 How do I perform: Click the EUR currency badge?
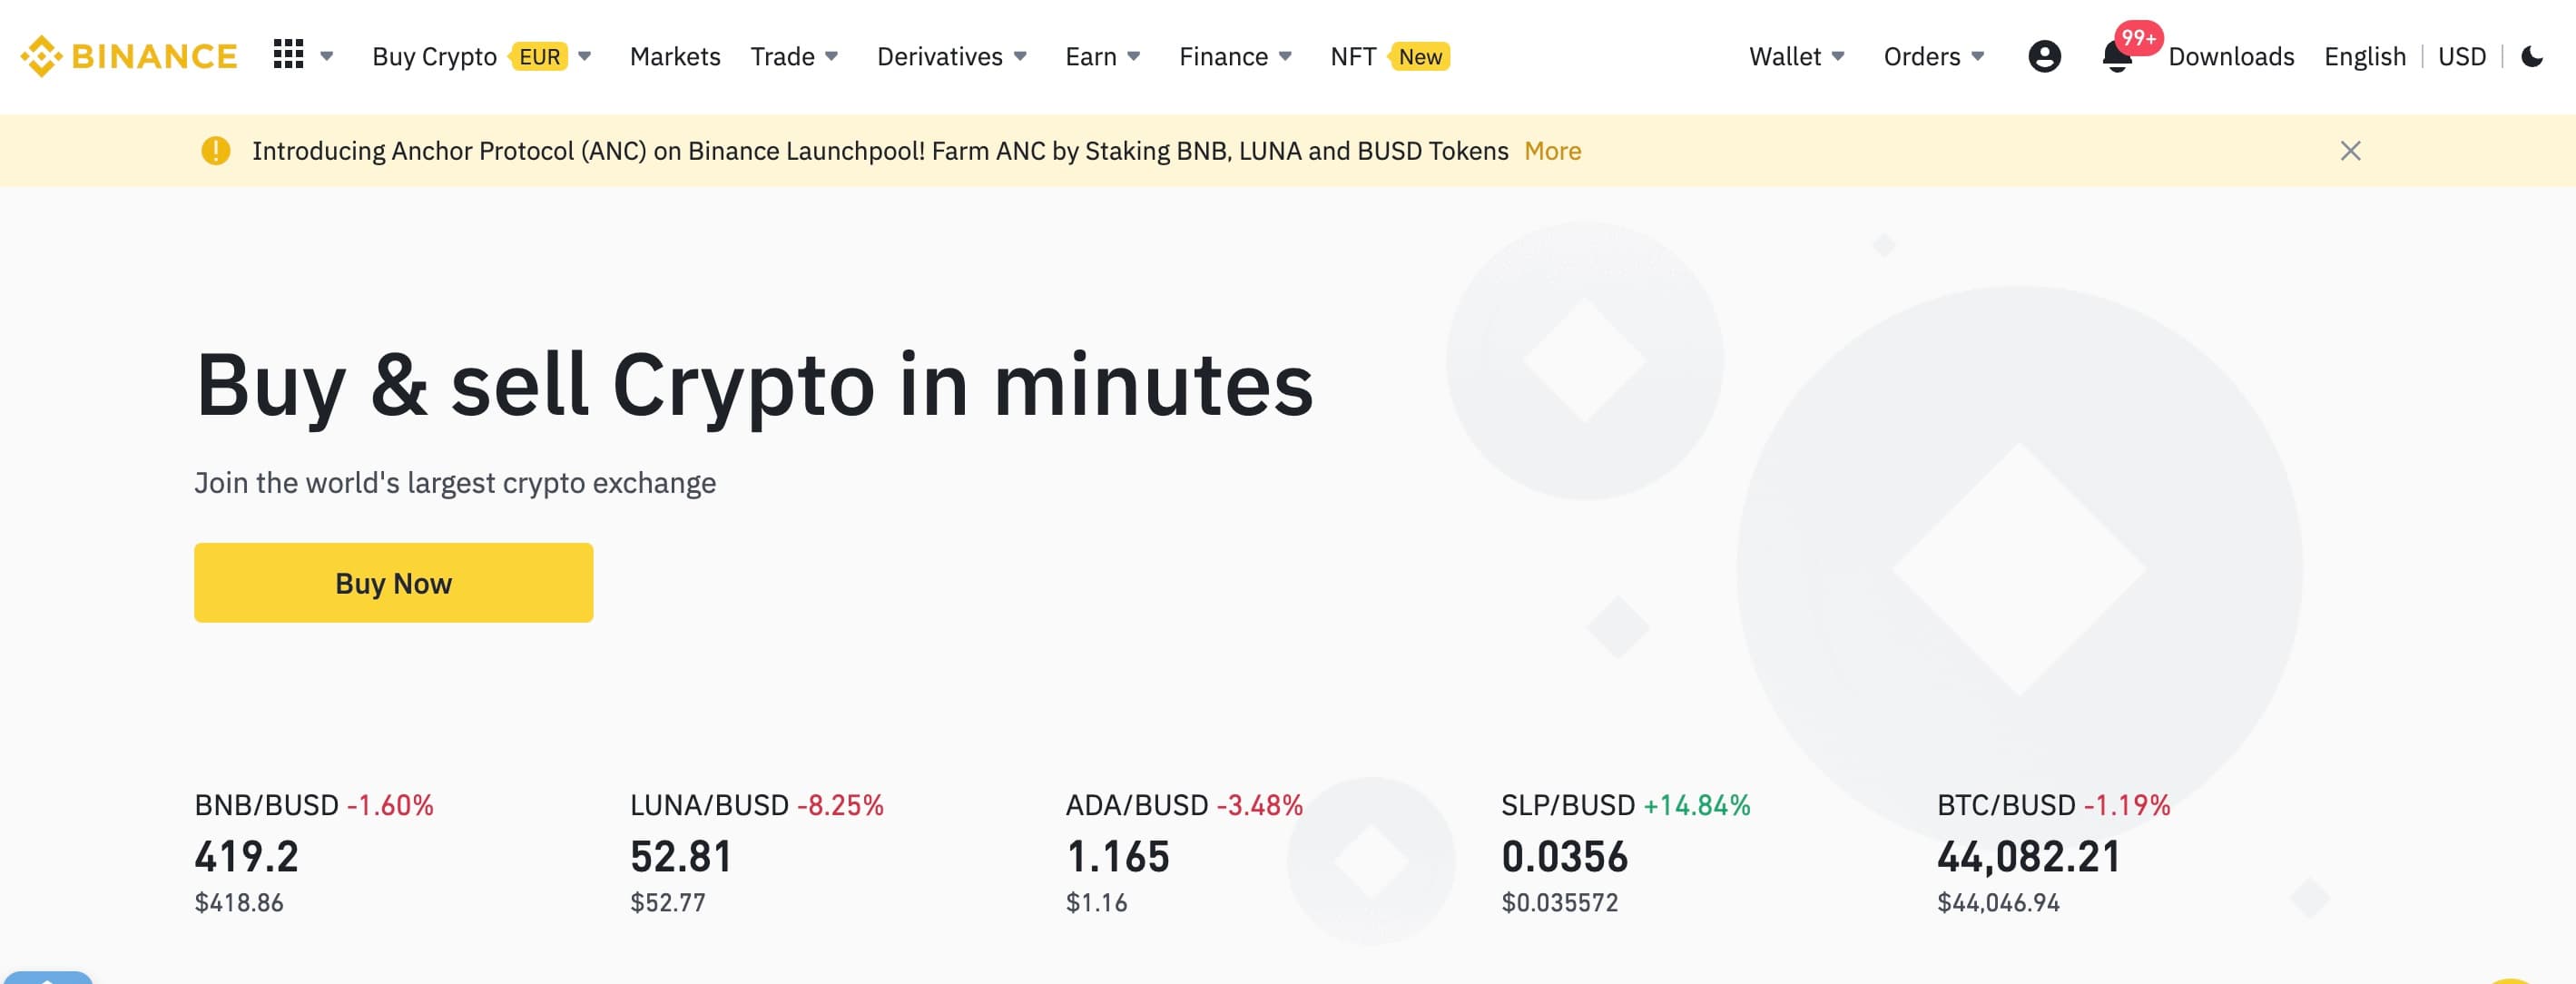540,56
